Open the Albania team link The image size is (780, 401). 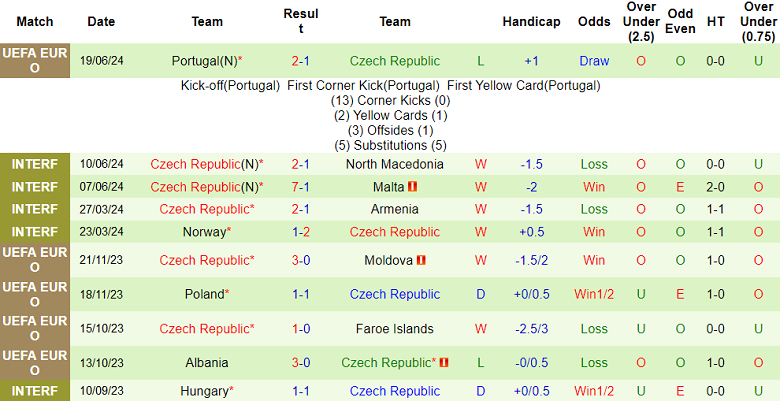[x=207, y=362]
